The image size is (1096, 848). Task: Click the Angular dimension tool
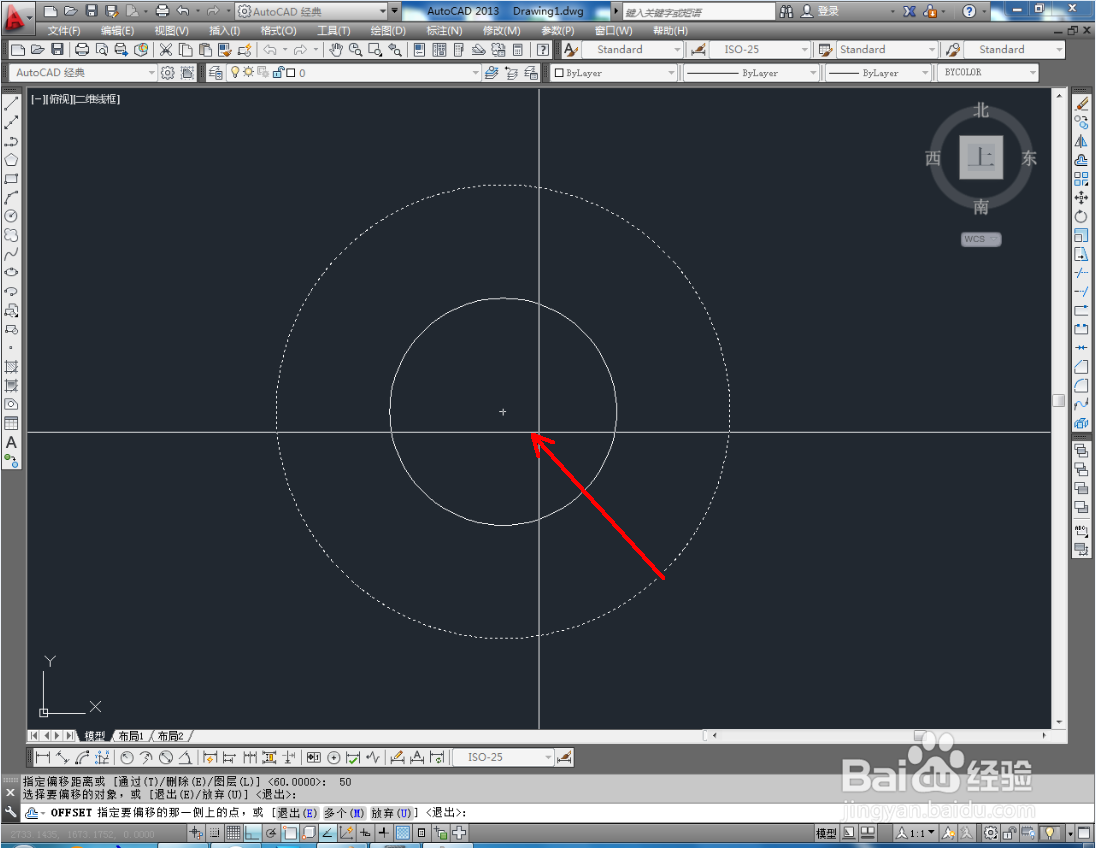coord(185,757)
